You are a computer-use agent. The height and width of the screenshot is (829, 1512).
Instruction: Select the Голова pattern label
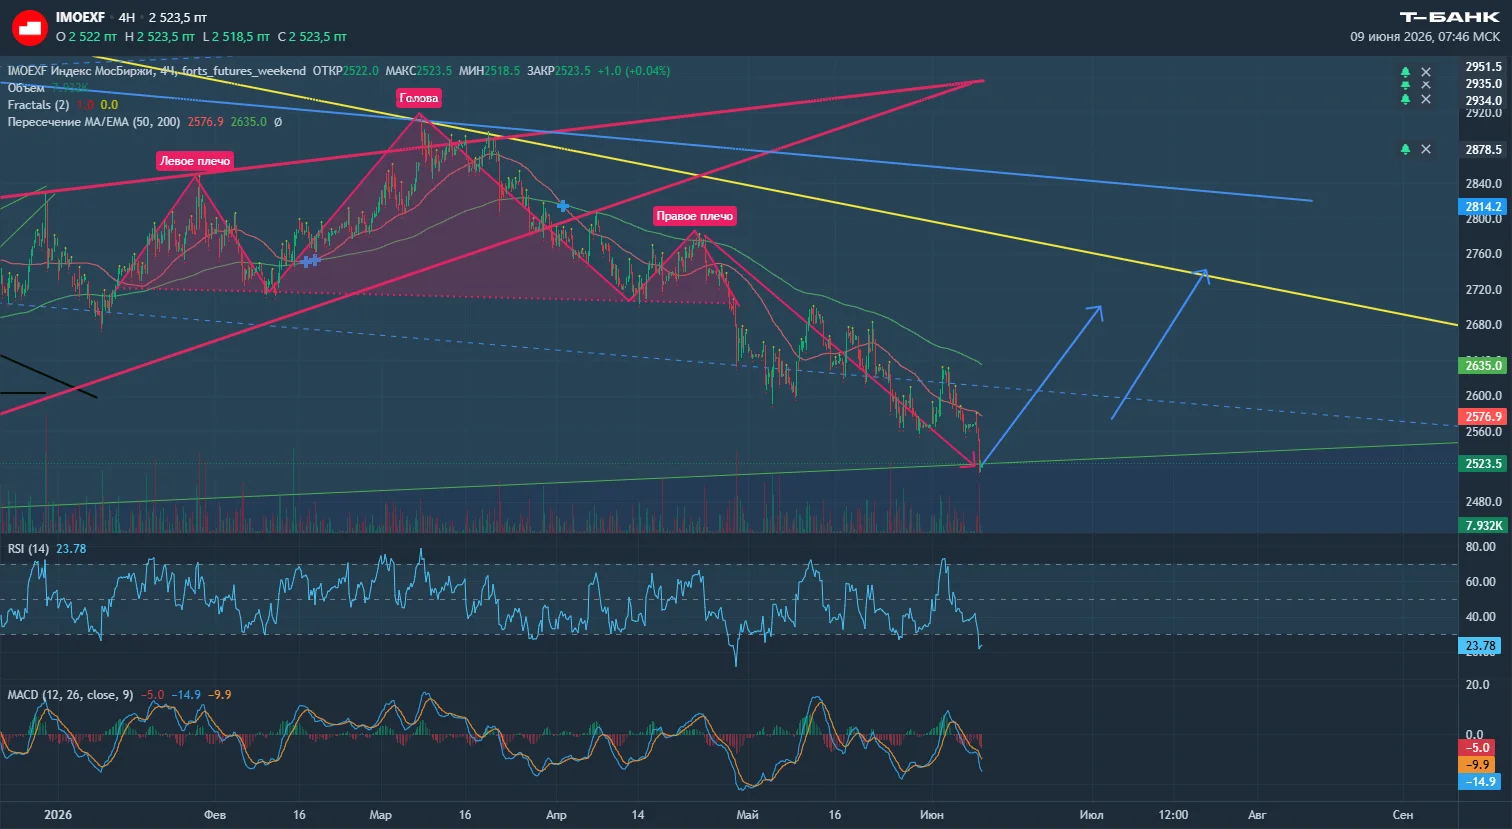(418, 98)
